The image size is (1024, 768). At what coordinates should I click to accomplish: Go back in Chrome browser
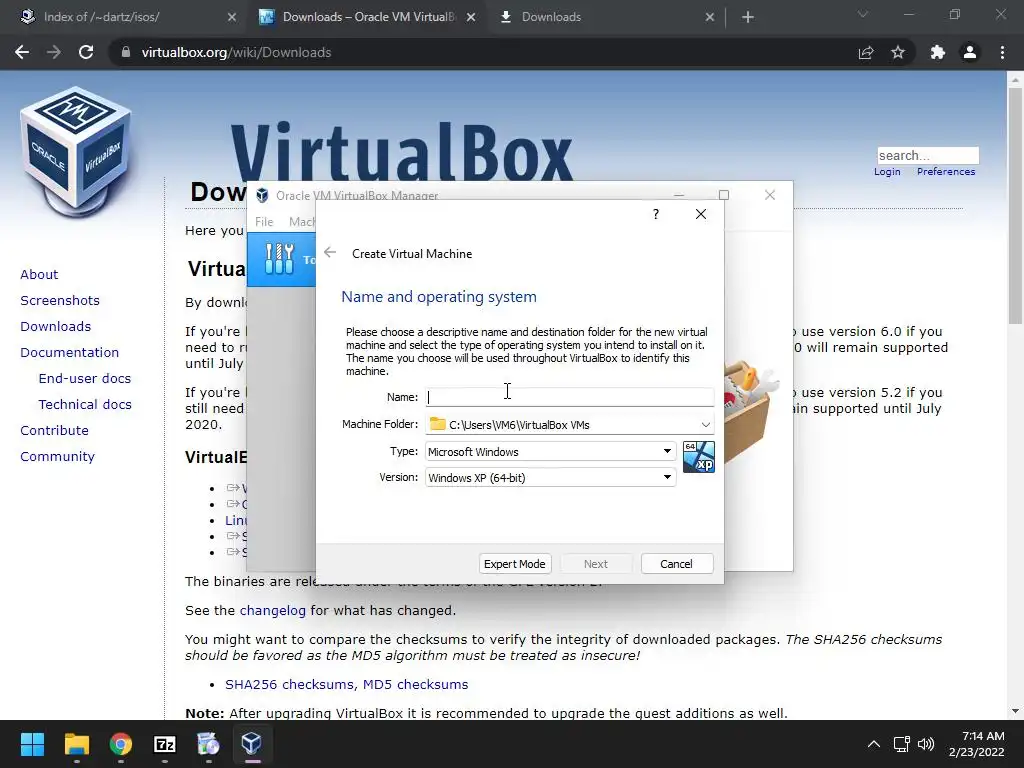(22, 52)
